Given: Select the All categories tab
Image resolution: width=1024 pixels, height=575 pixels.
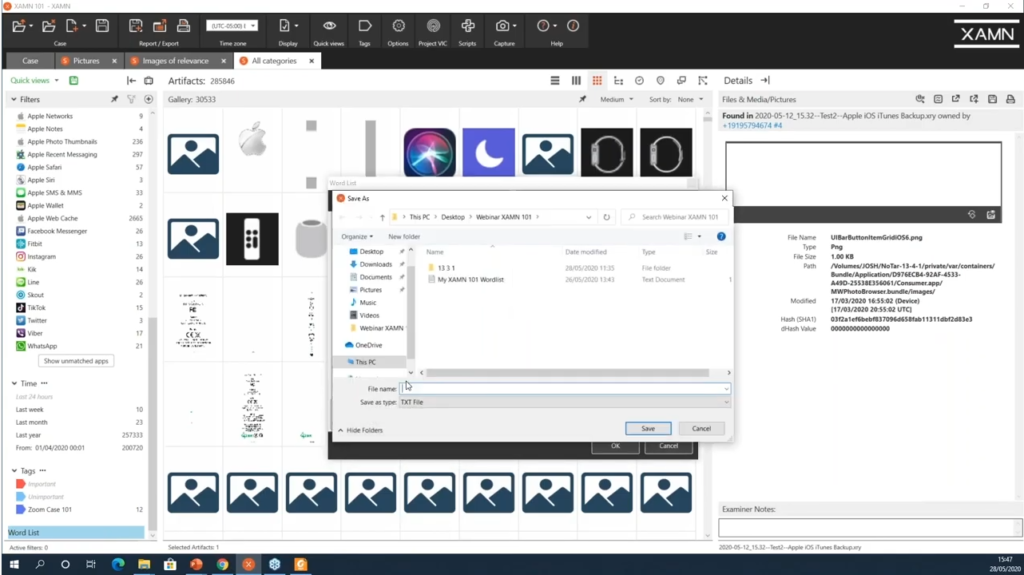Looking at the screenshot, I should (274, 61).
